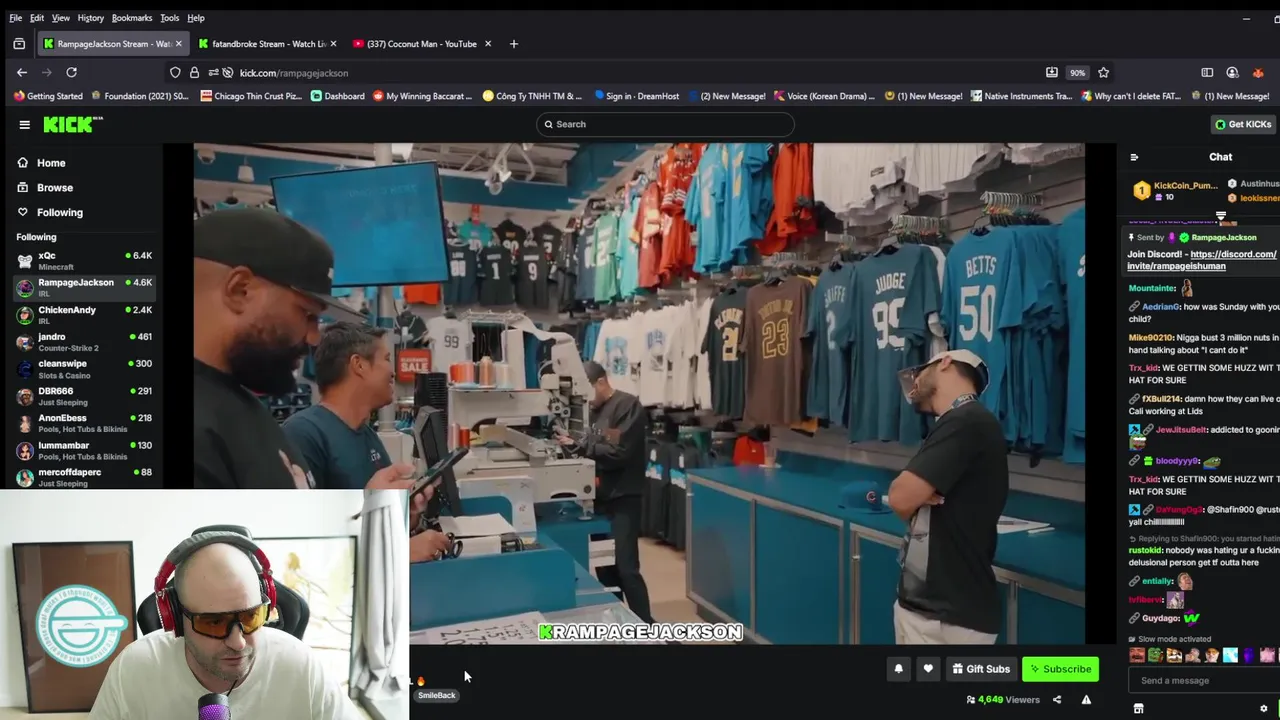Open AnonEbess channel in sidebar
The height and width of the screenshot is (720, 1280).
tap(84, 423)
